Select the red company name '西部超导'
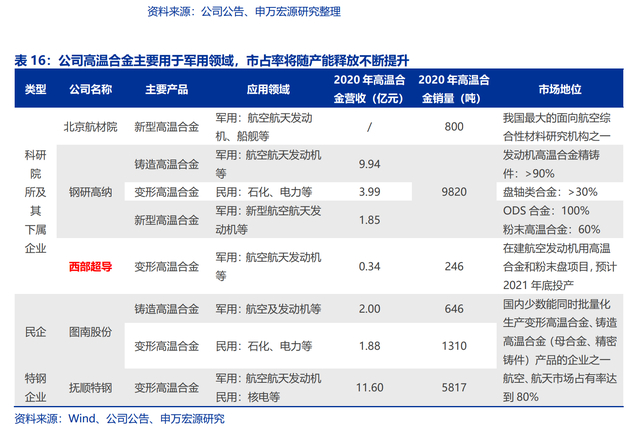 point(90,266)
